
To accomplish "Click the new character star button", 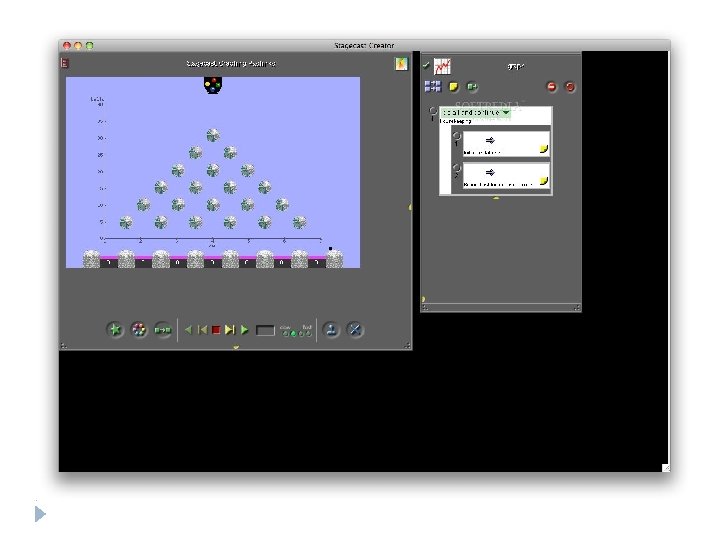I will 115,330.
